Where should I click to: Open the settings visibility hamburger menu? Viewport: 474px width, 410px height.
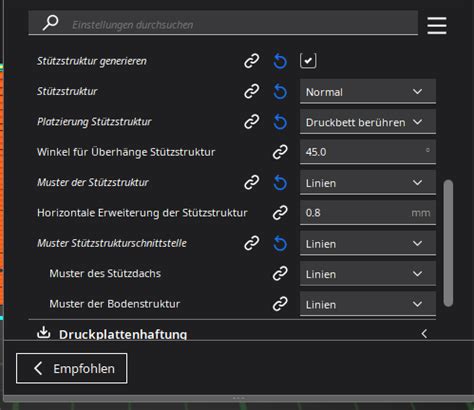(x=437, y=25)
